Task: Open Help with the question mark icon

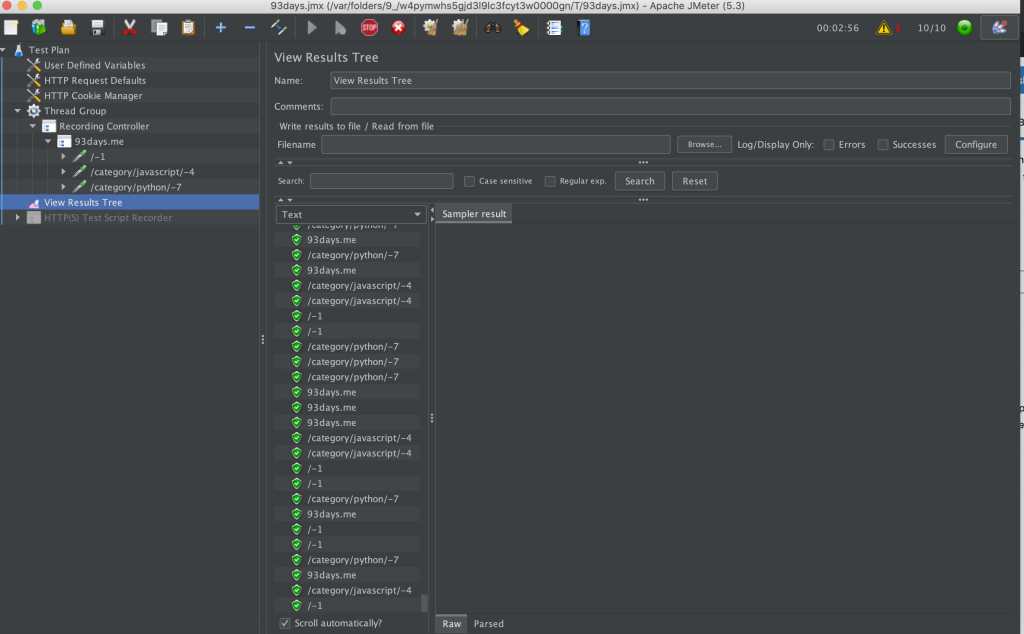Action: [584, 27]
